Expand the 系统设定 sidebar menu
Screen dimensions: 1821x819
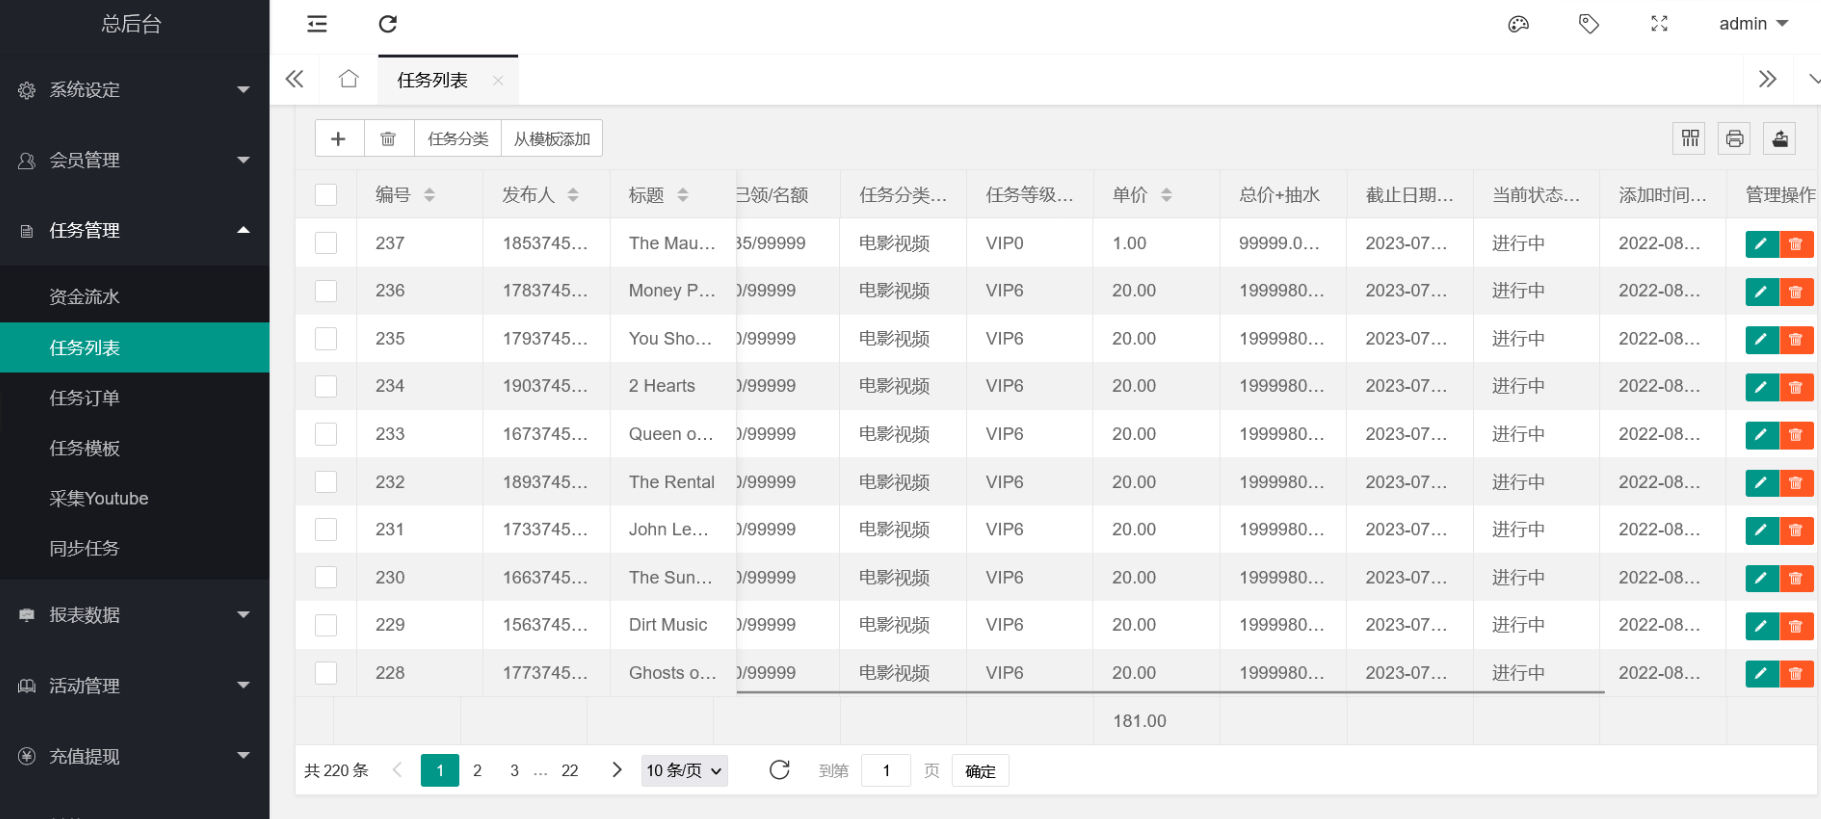(x=135, y=90)
